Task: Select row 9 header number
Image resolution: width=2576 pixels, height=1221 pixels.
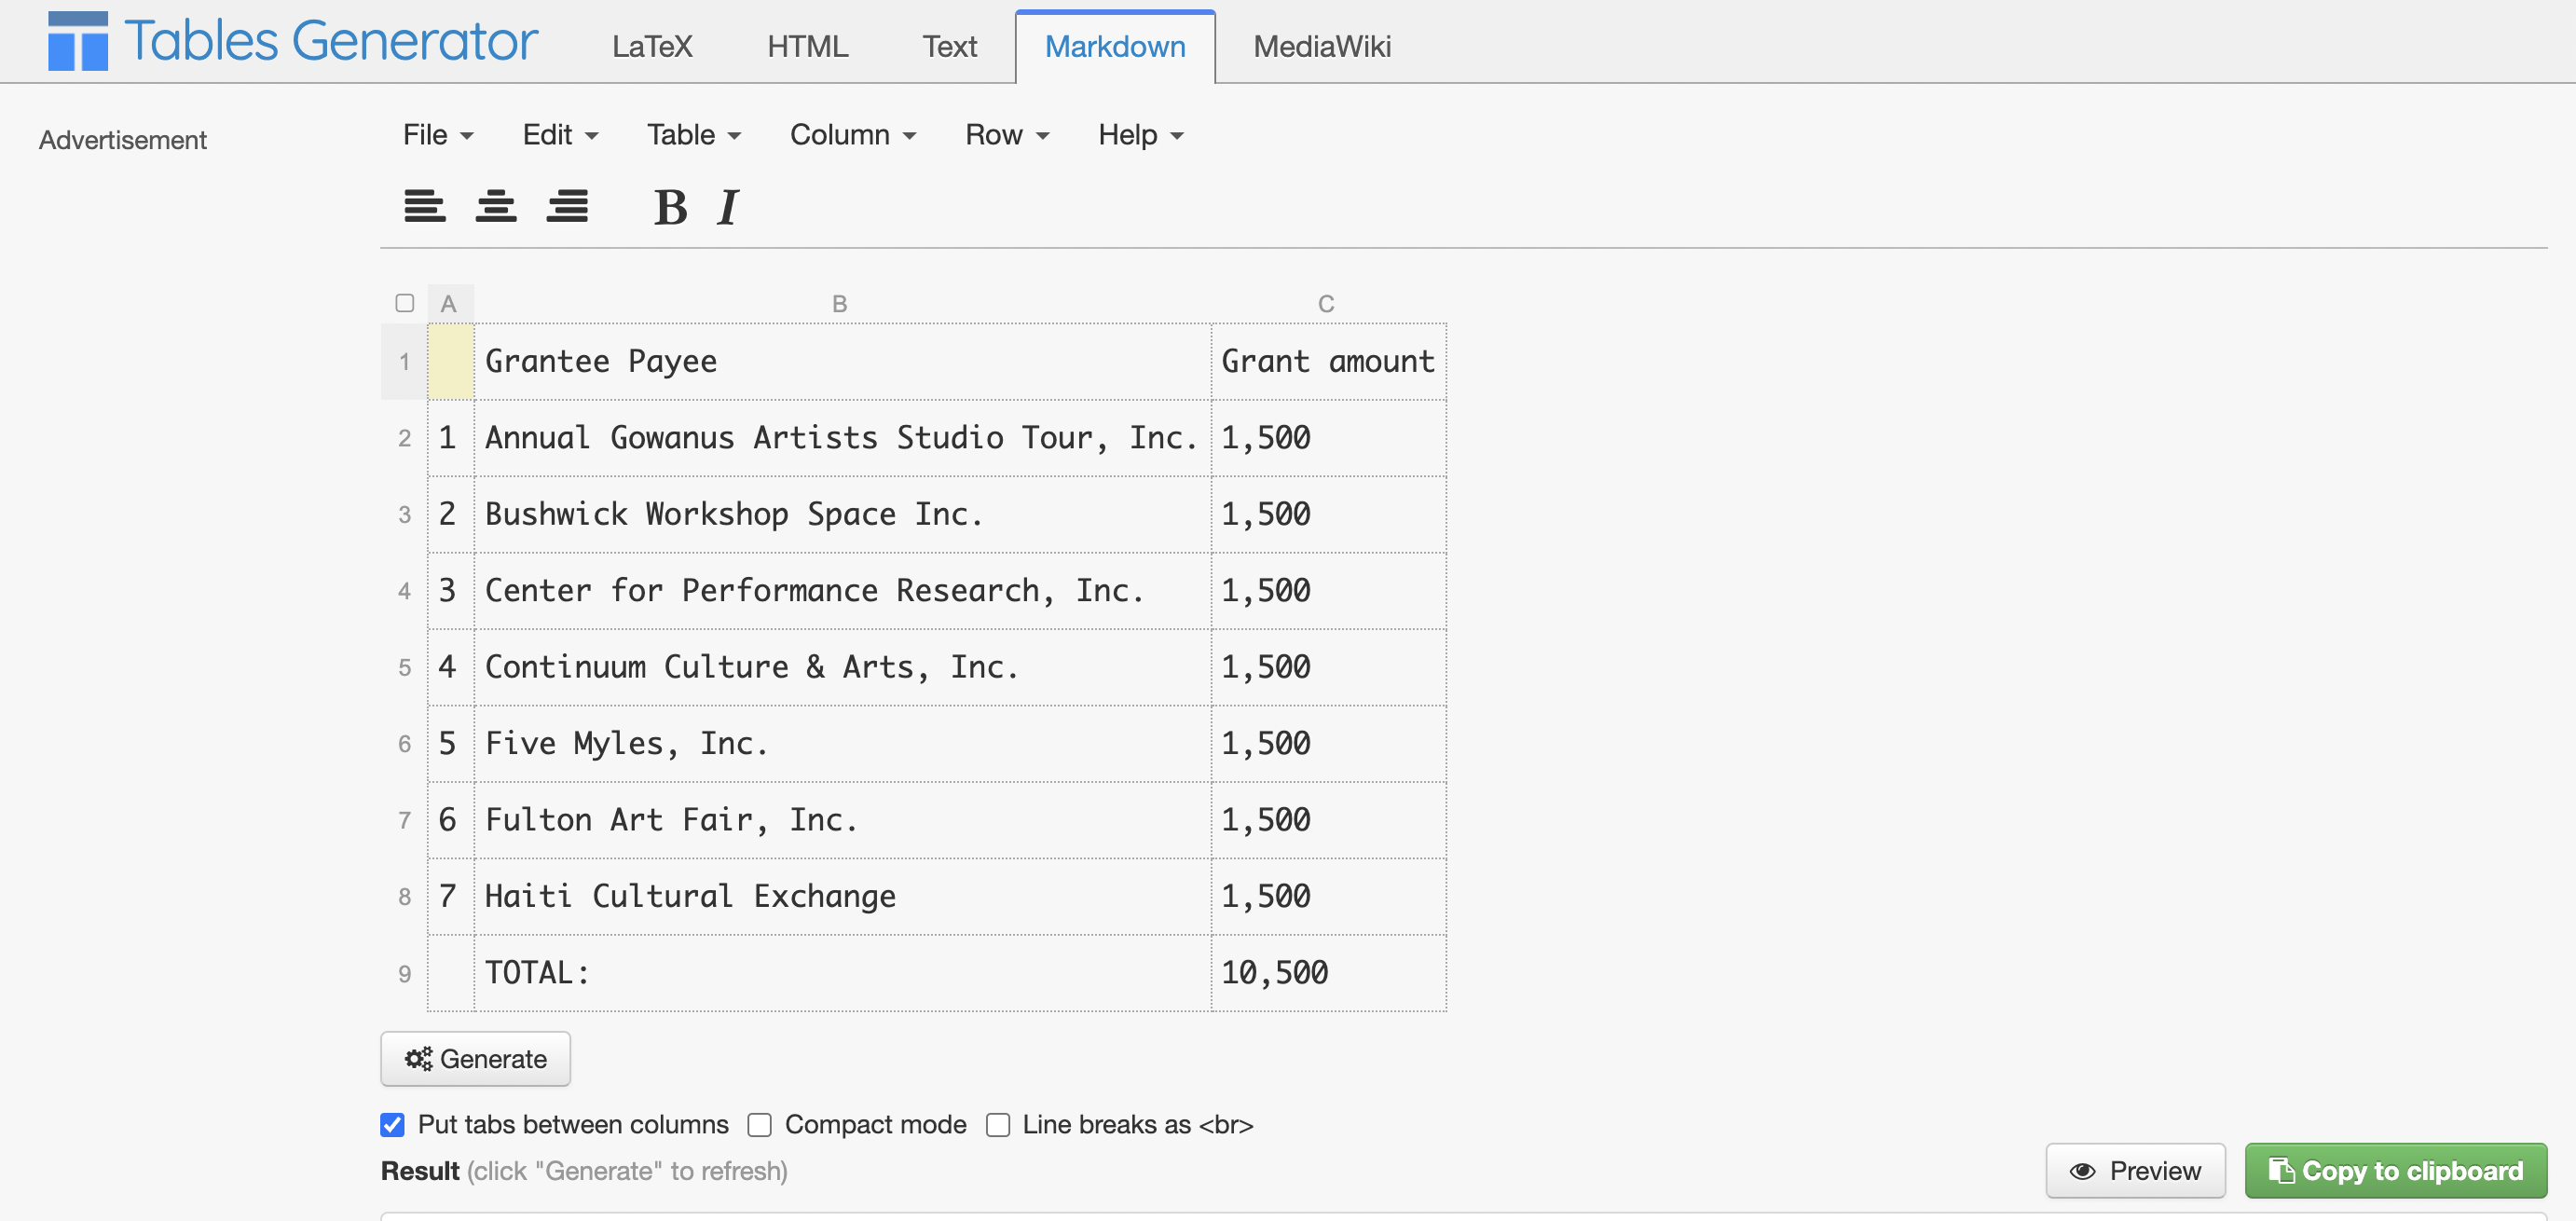Action: click(x=404, y=974)
